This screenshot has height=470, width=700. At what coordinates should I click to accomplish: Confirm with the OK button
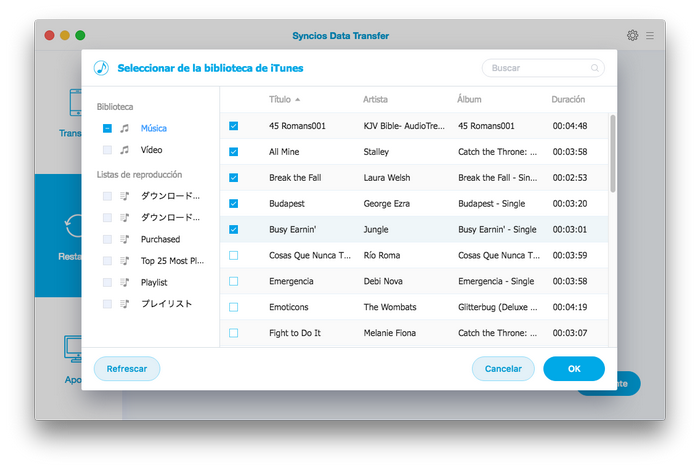coord(574,369)
